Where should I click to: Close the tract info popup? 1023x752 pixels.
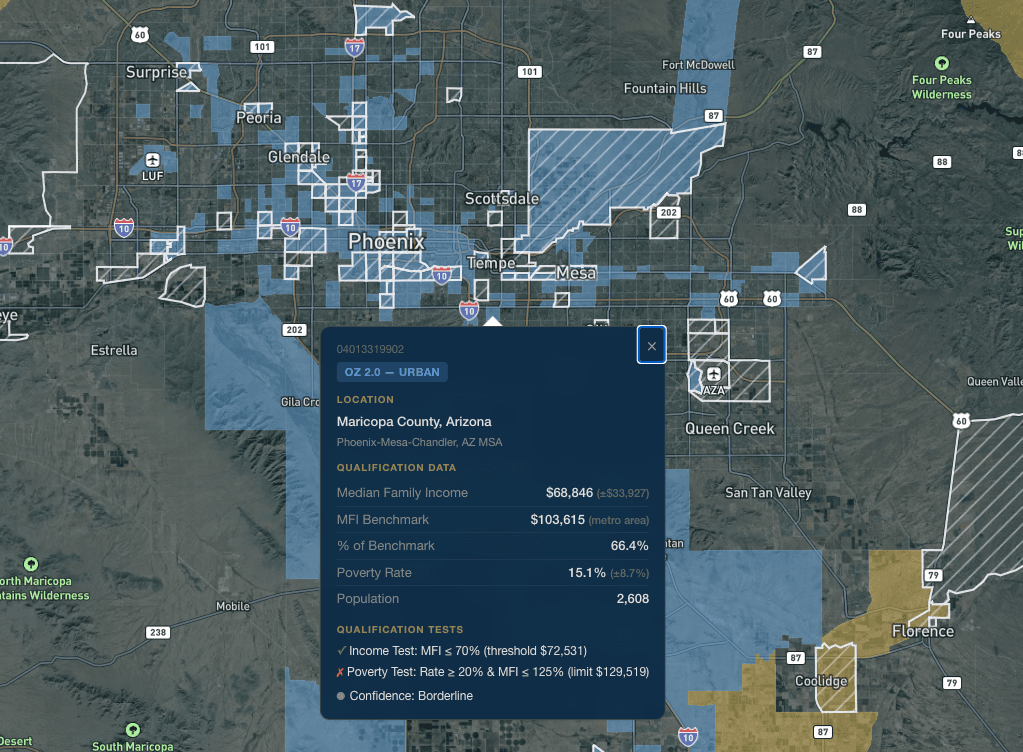tap(651, 344)
